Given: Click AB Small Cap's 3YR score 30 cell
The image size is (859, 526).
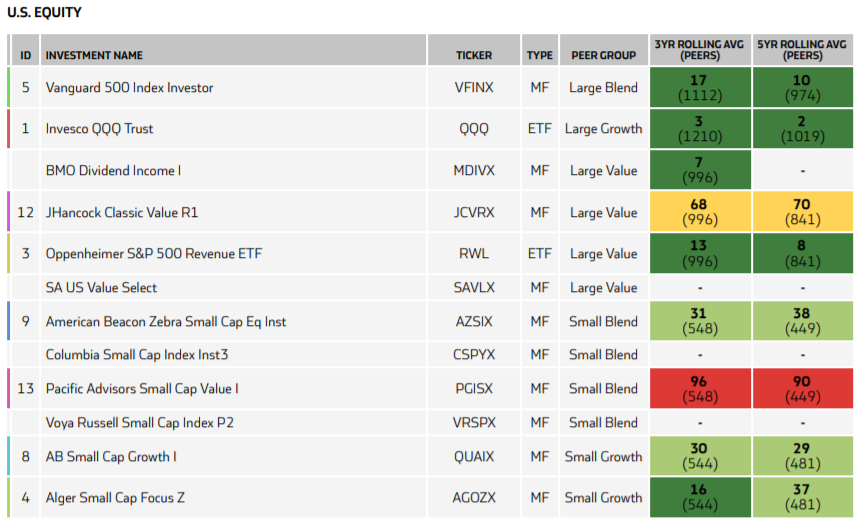Looking at the screenshot, I should point(700,456).
